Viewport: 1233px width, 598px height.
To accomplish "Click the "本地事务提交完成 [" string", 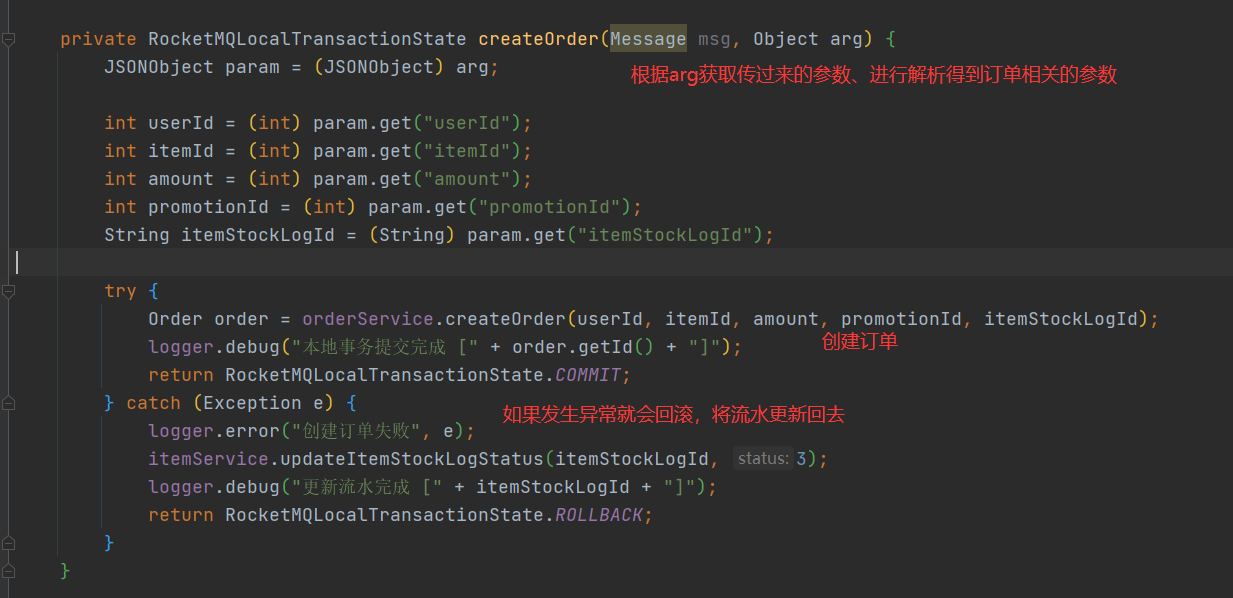I will (384, 347).
